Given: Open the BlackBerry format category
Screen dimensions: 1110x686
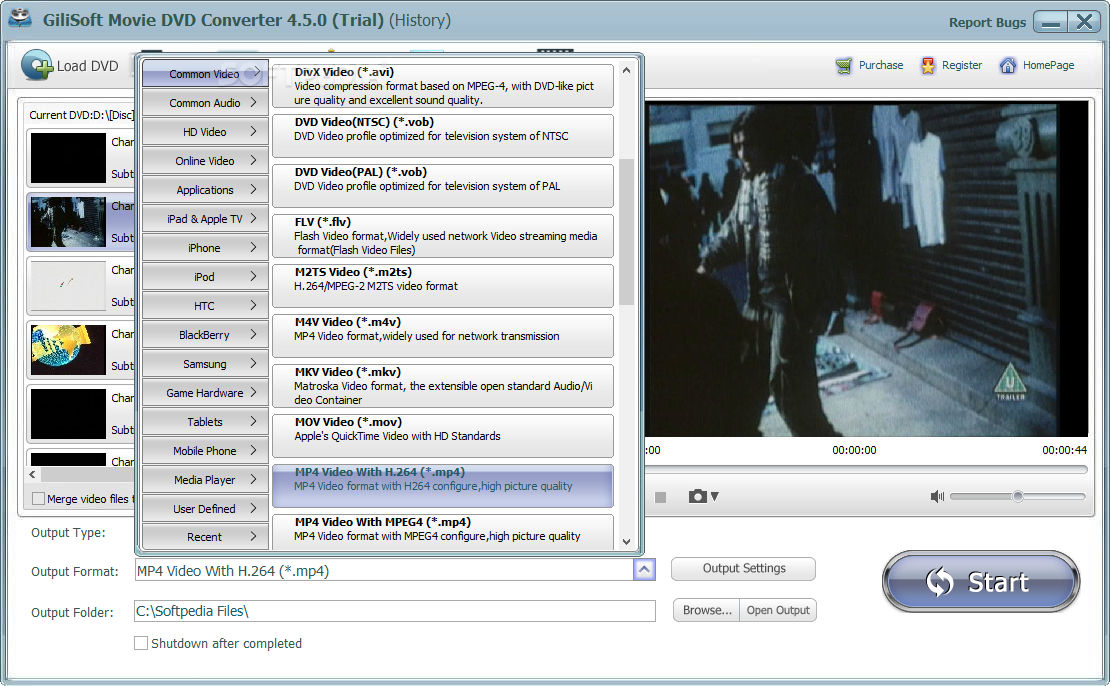Looking at the screenshot, I should [205, 335].
